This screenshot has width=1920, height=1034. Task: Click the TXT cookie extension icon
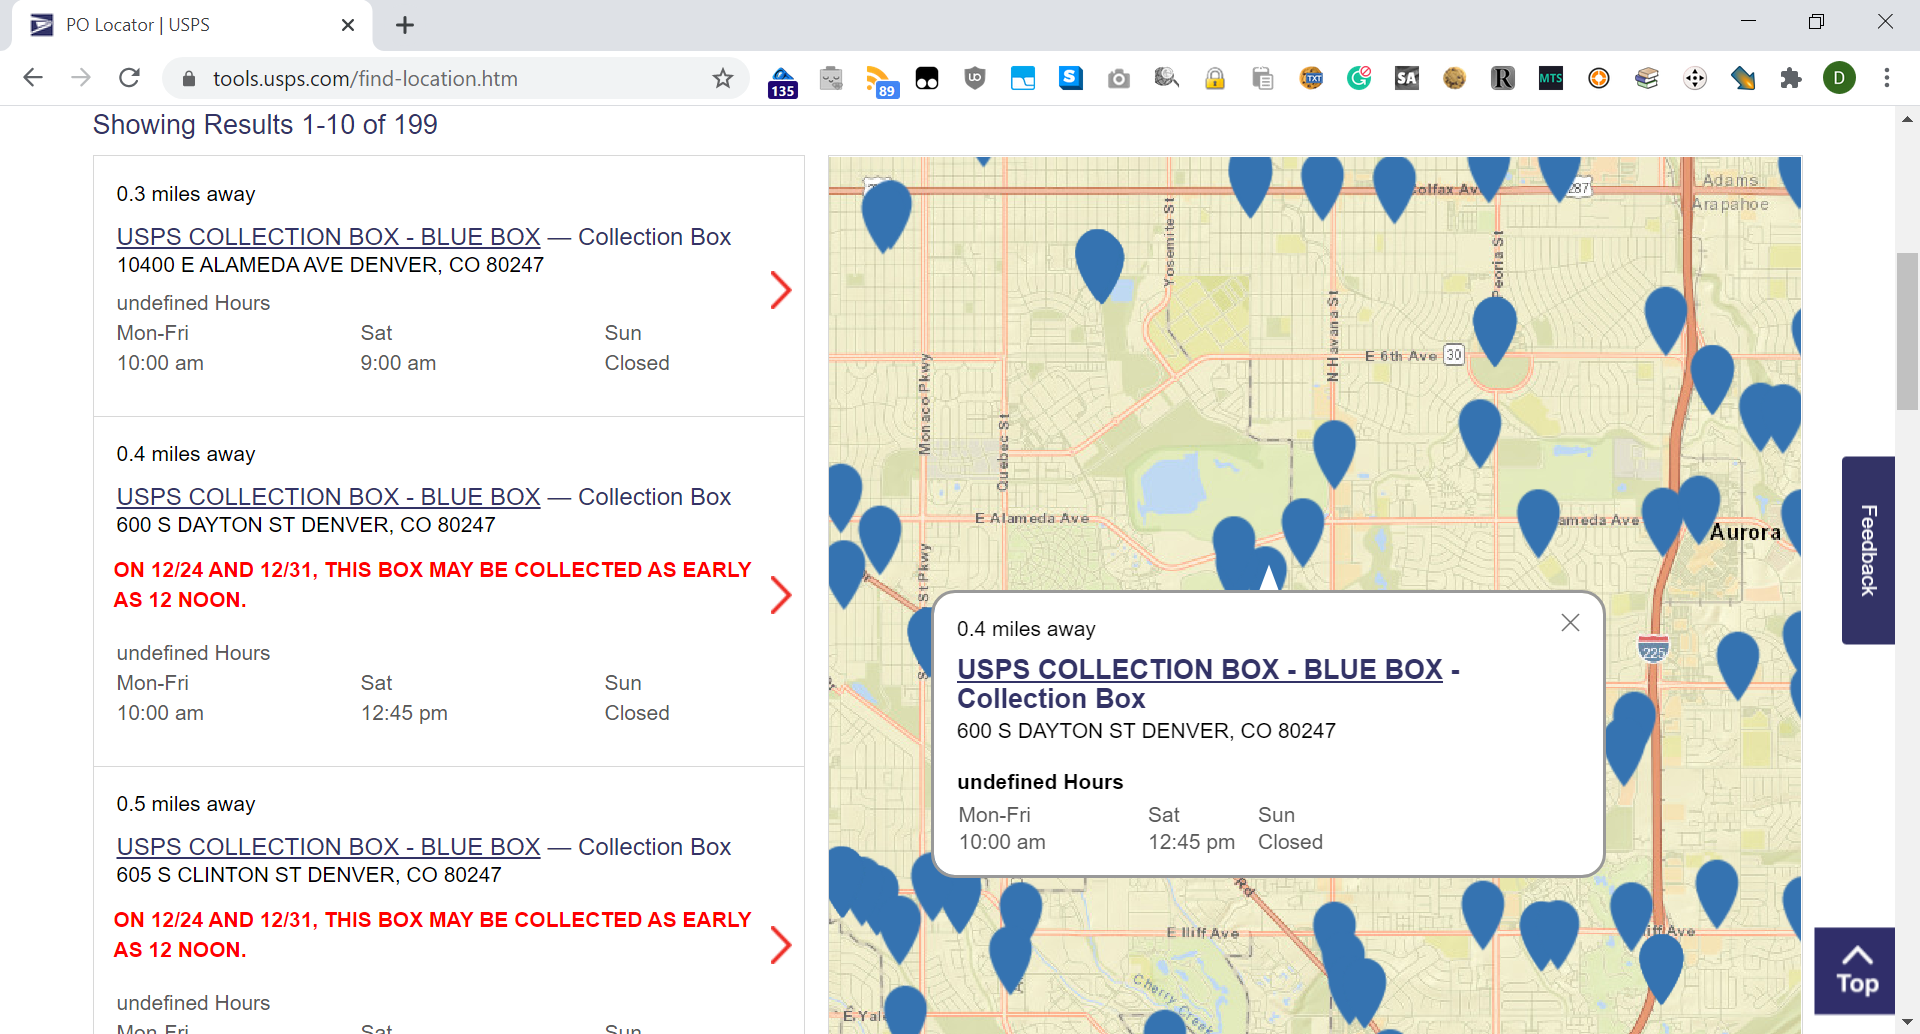pos(1311,78)
